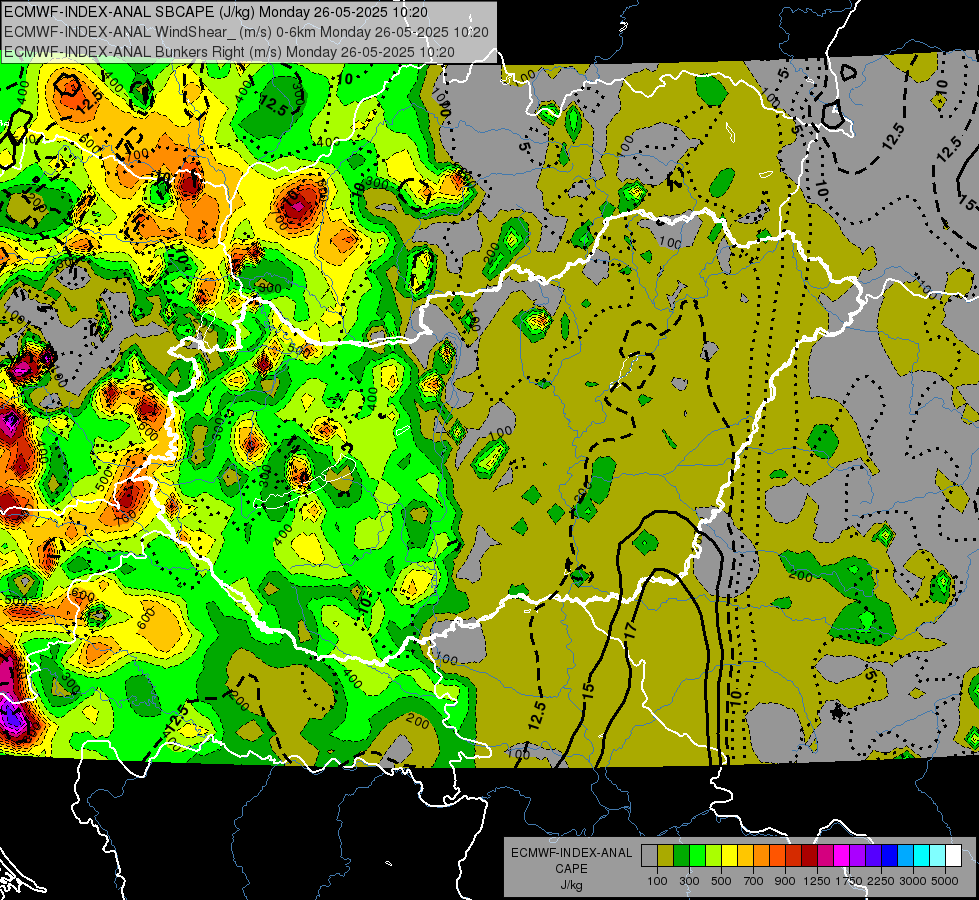
Task: Click the 300 tick label in the legend
Action: 689,881
